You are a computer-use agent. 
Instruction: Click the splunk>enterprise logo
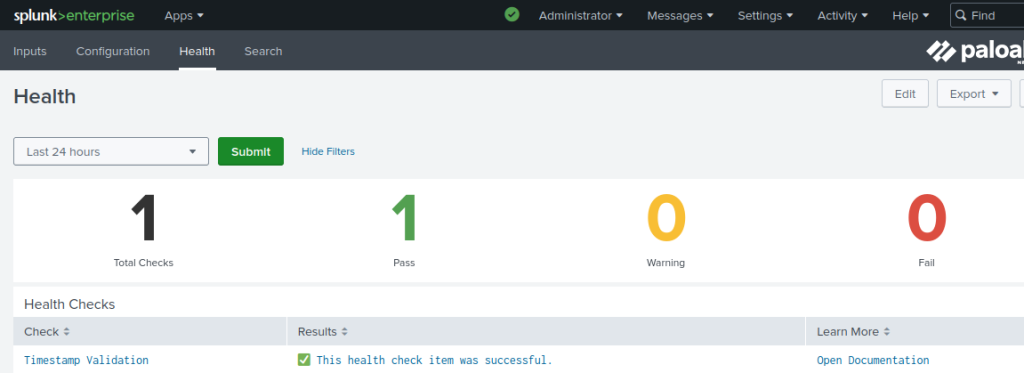(74, 16)
